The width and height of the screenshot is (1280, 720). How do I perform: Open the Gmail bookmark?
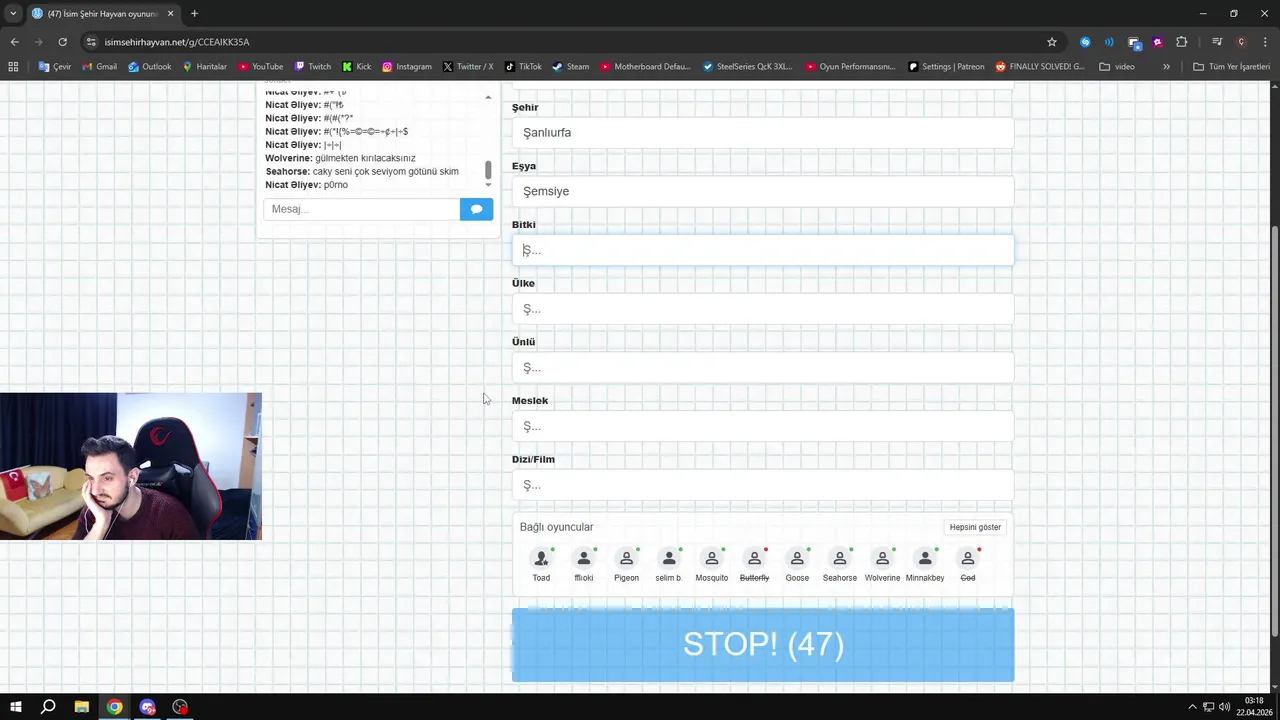(x=99, y=67)
